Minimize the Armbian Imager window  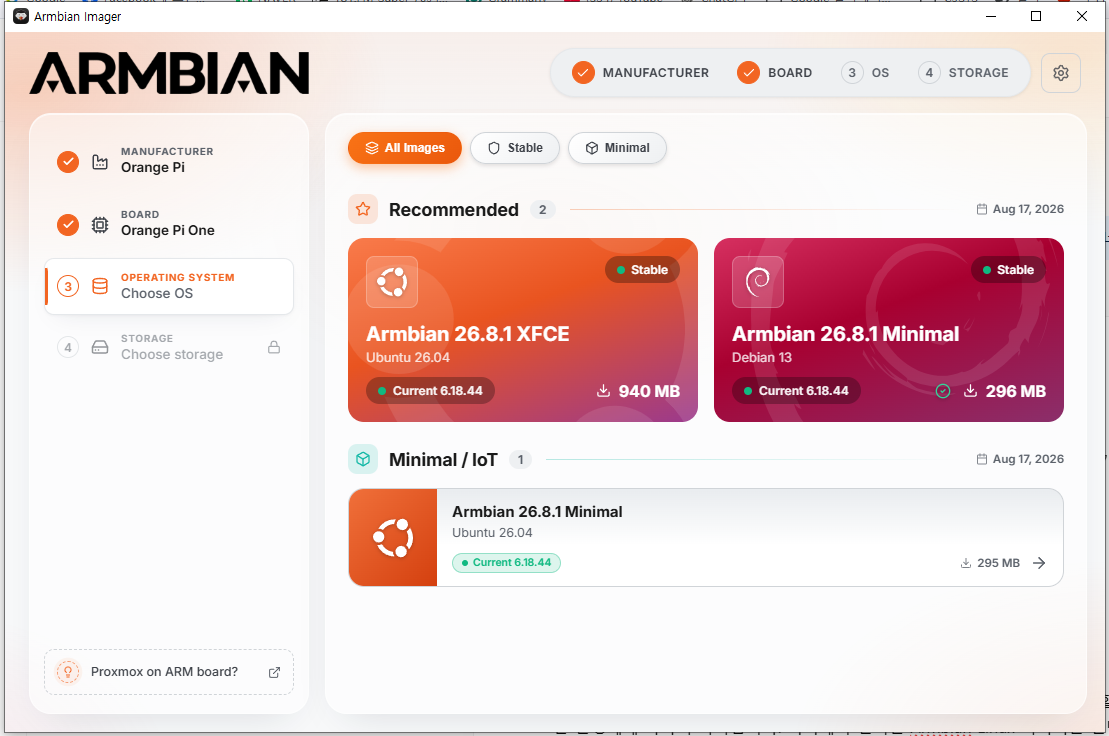coord(991,16)
